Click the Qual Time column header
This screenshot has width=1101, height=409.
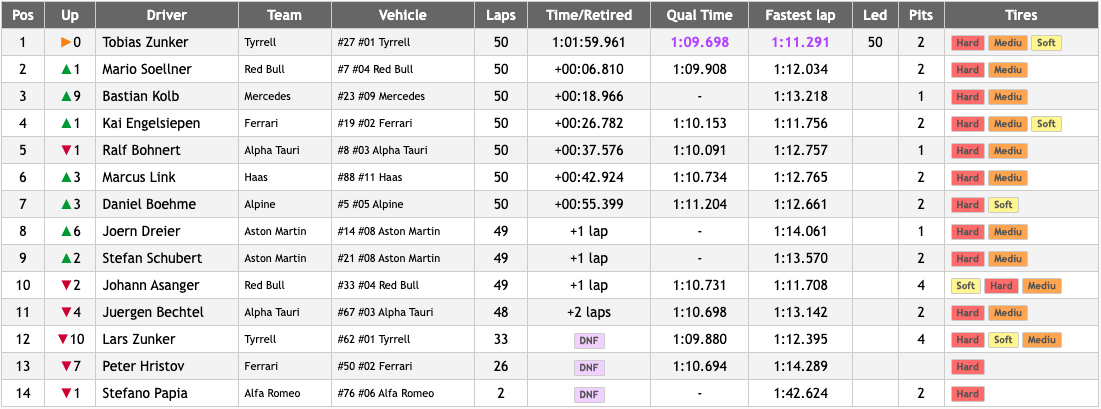coord(698,15)
